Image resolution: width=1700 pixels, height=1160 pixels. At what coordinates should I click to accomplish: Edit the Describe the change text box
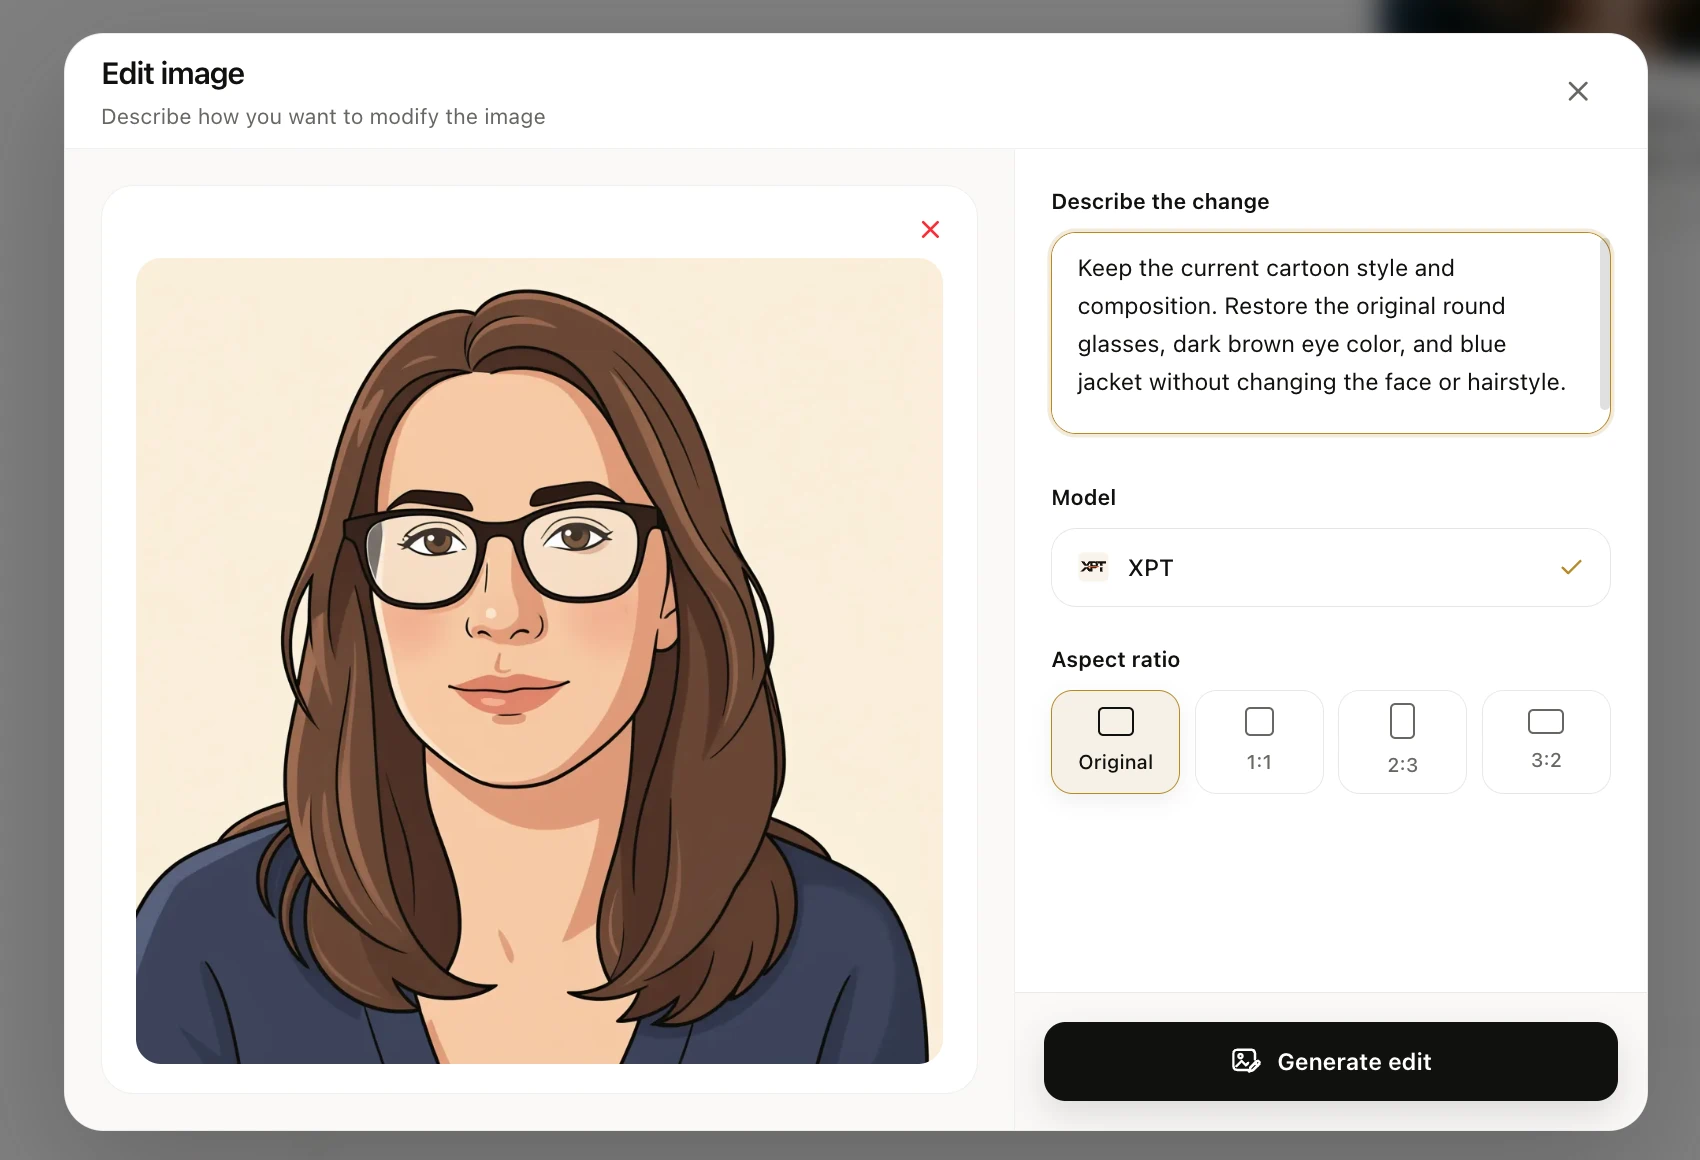pyautogui.click(x=1330, y=333)
